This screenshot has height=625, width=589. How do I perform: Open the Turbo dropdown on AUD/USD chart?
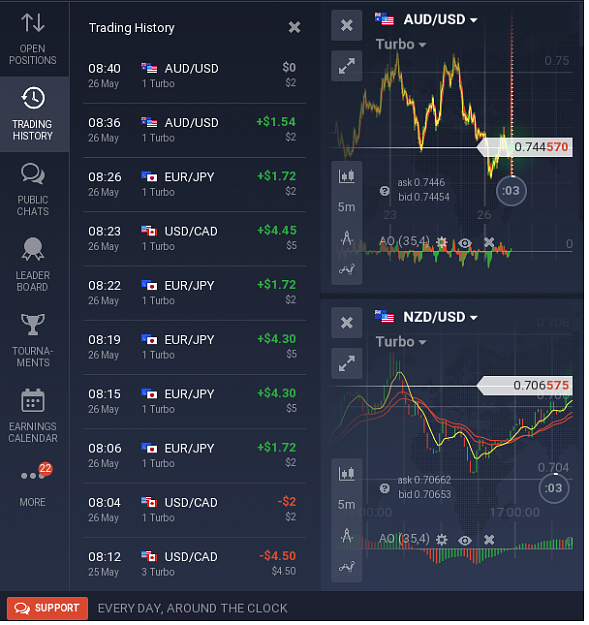point(402,44)
